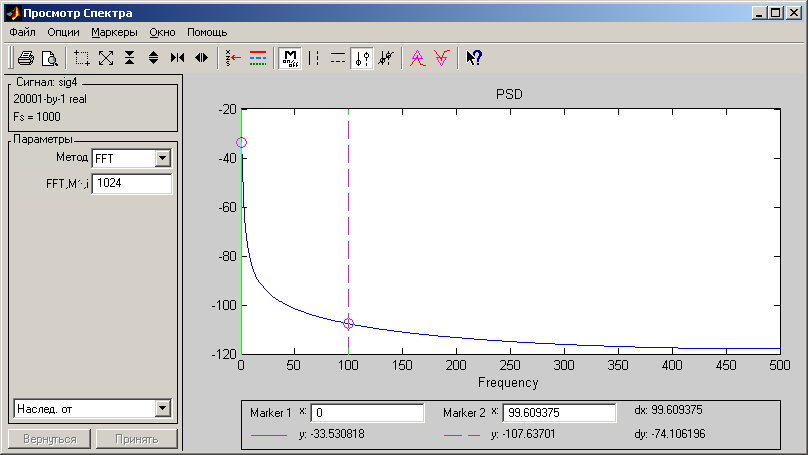This screenshot has height=455, width=808.
Task: Open the Маркеры menu
Action: point(114,32)
